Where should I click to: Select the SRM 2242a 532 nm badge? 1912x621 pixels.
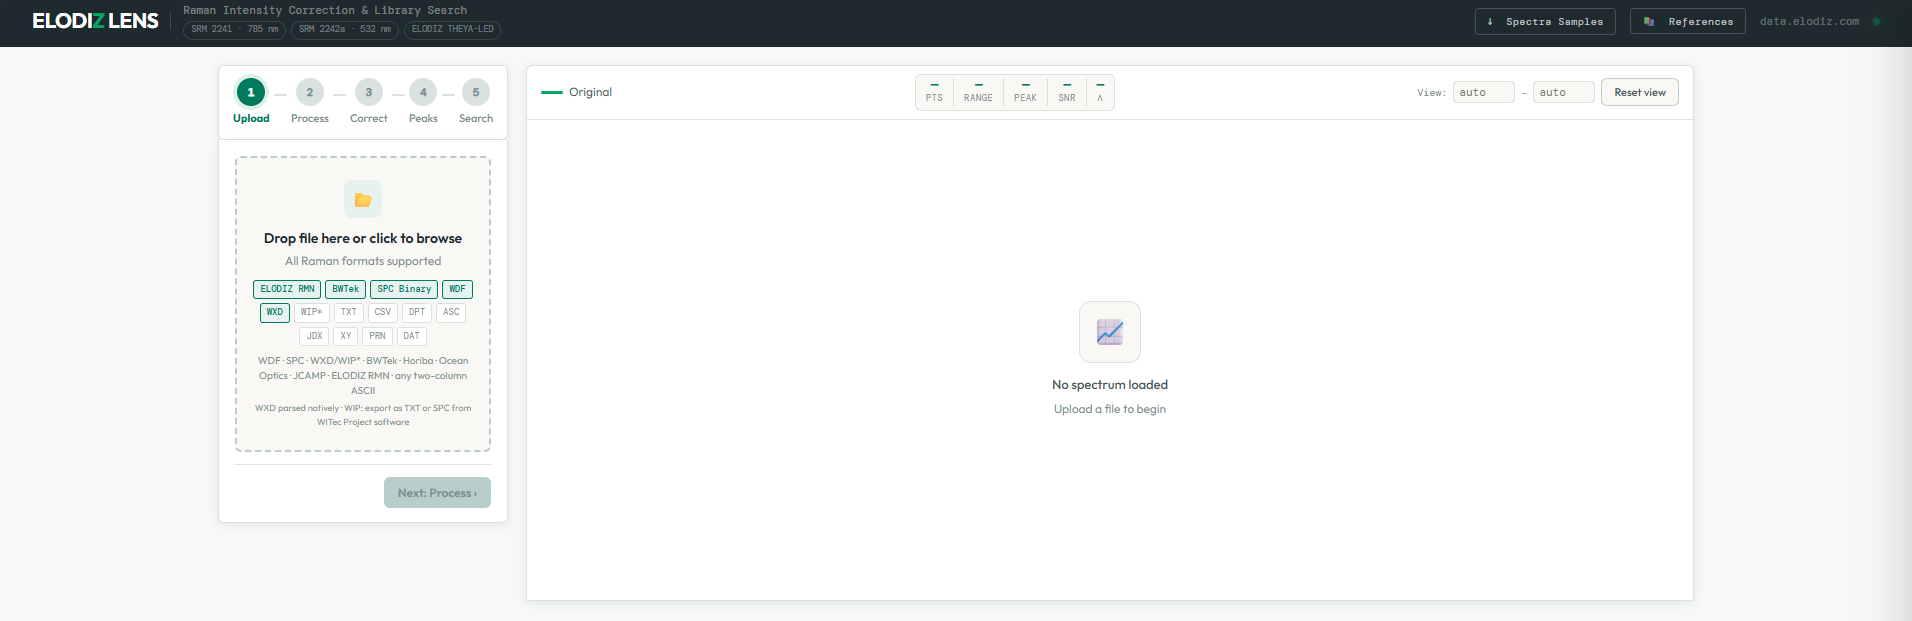tap(345, 30)
